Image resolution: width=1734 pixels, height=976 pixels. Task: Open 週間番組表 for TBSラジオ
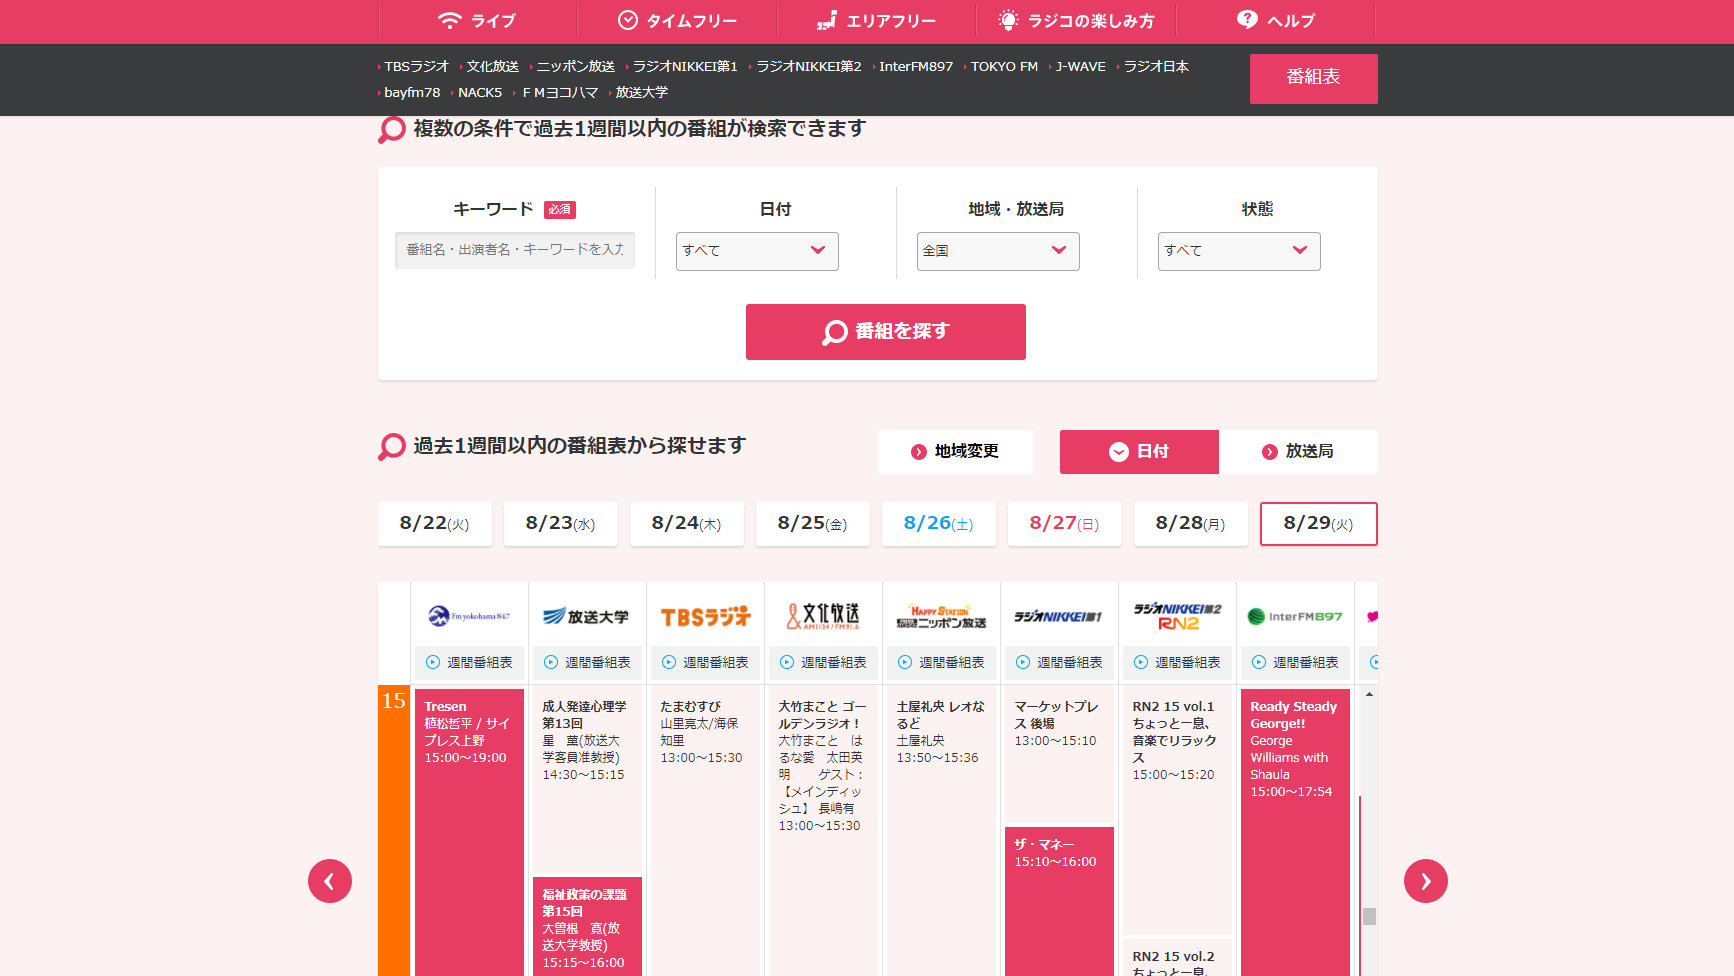click(705, 662)
